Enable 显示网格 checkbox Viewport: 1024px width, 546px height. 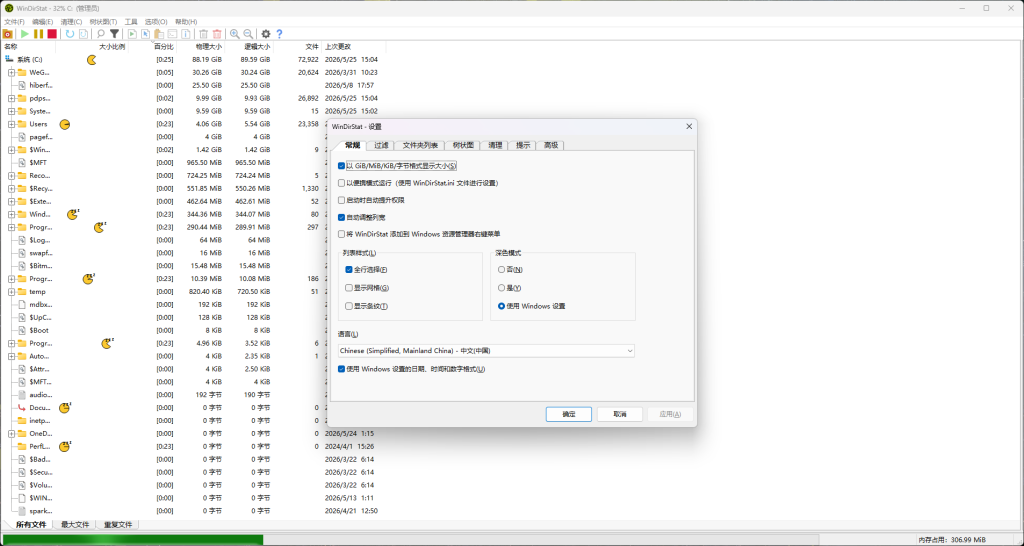point(349,288)
